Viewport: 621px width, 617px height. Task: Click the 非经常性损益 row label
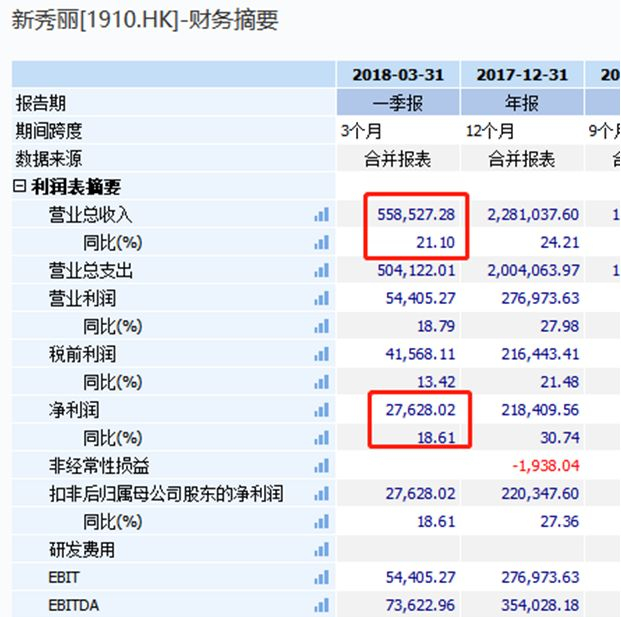coord(99,466)
